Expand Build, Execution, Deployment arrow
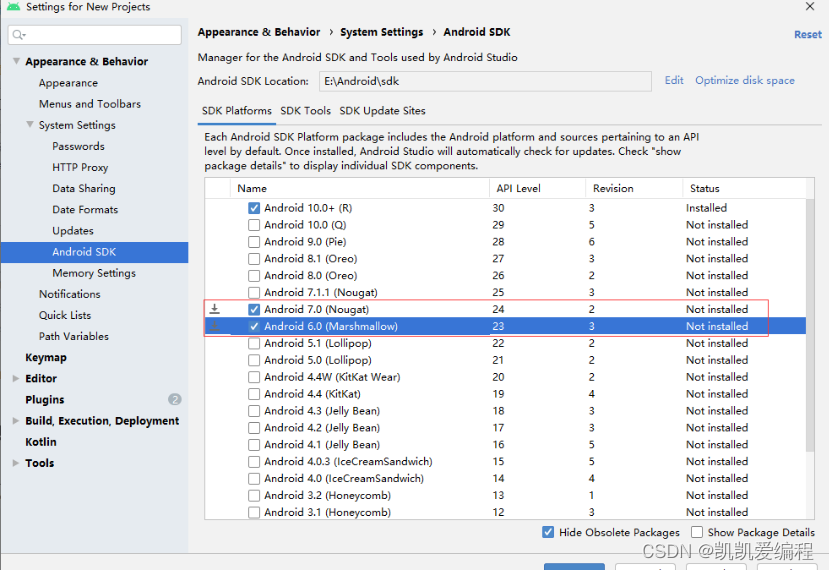Screen dimensions: 829x570 coord(16,421)
